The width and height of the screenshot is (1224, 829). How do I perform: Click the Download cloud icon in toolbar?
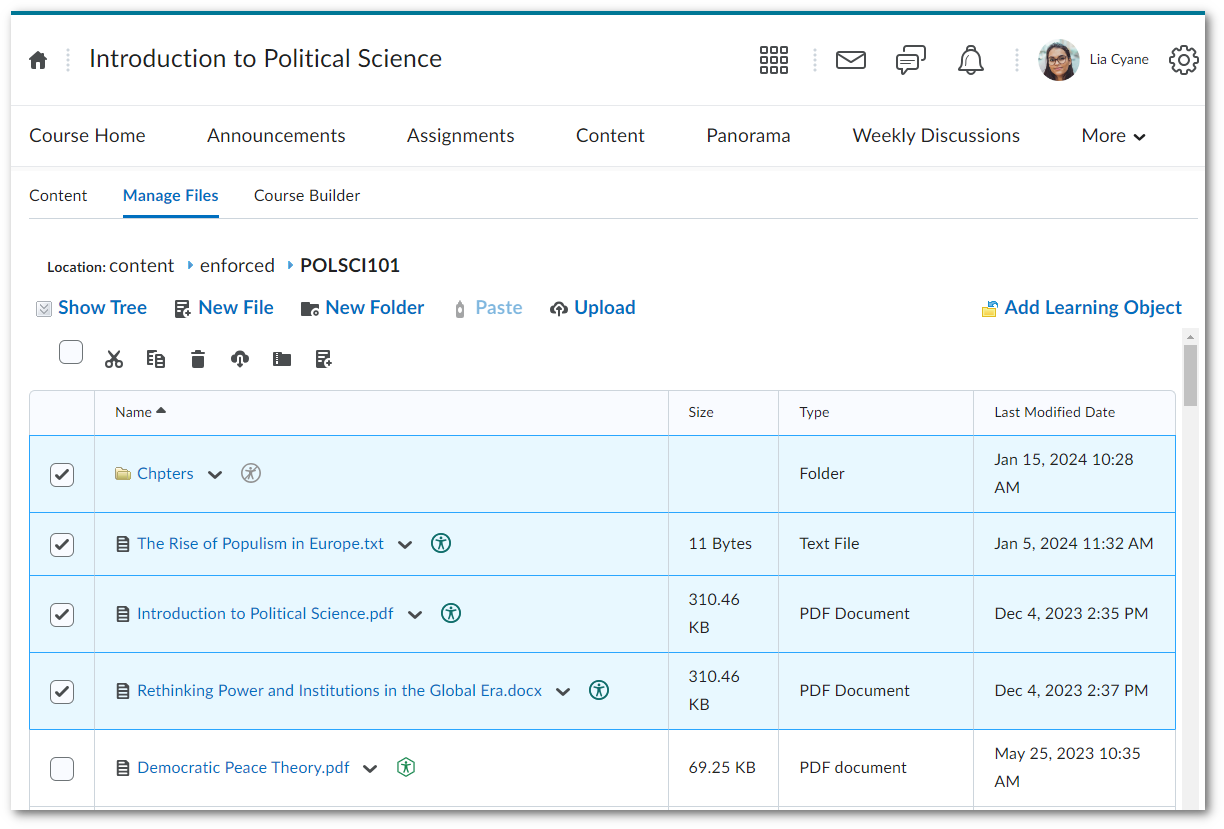(240, 359)
